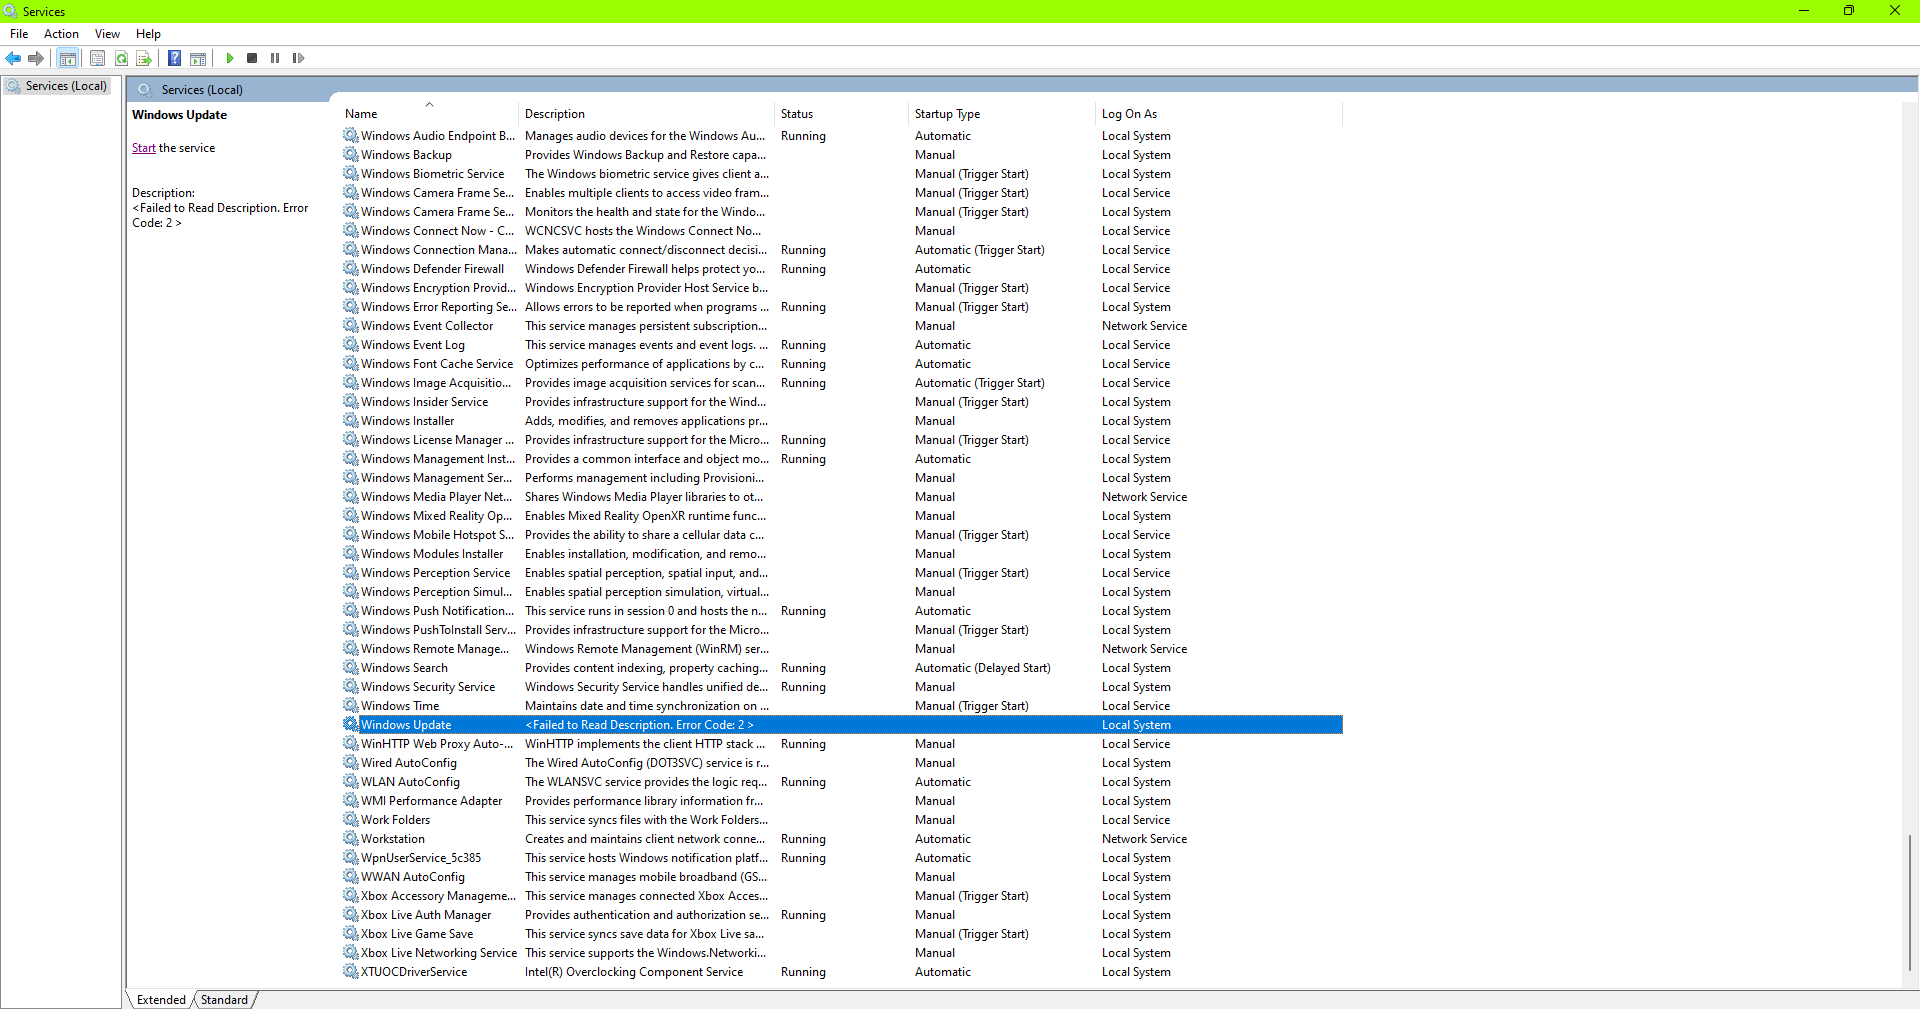Toggle the Show/Hide Action Pane icon
The image size is (1920, 1009).
point(198,58)
